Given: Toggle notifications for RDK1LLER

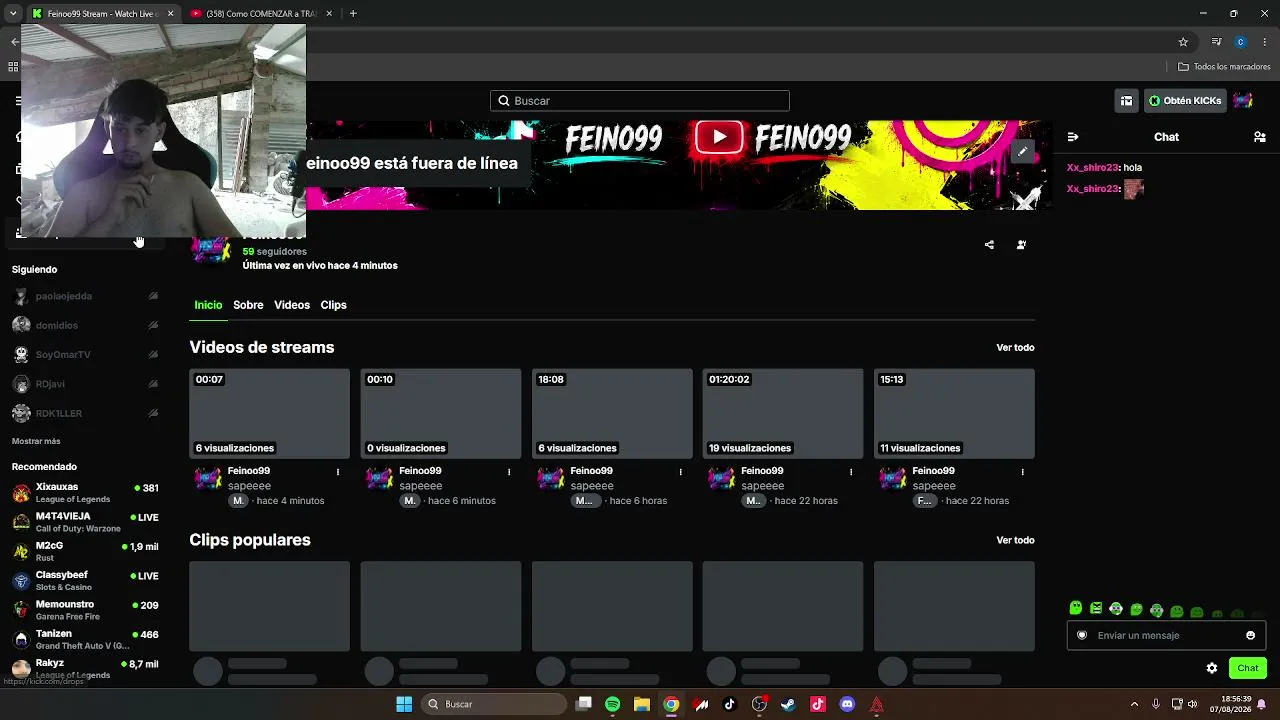Looking at the screenshot, I should [x=153, y=413].
